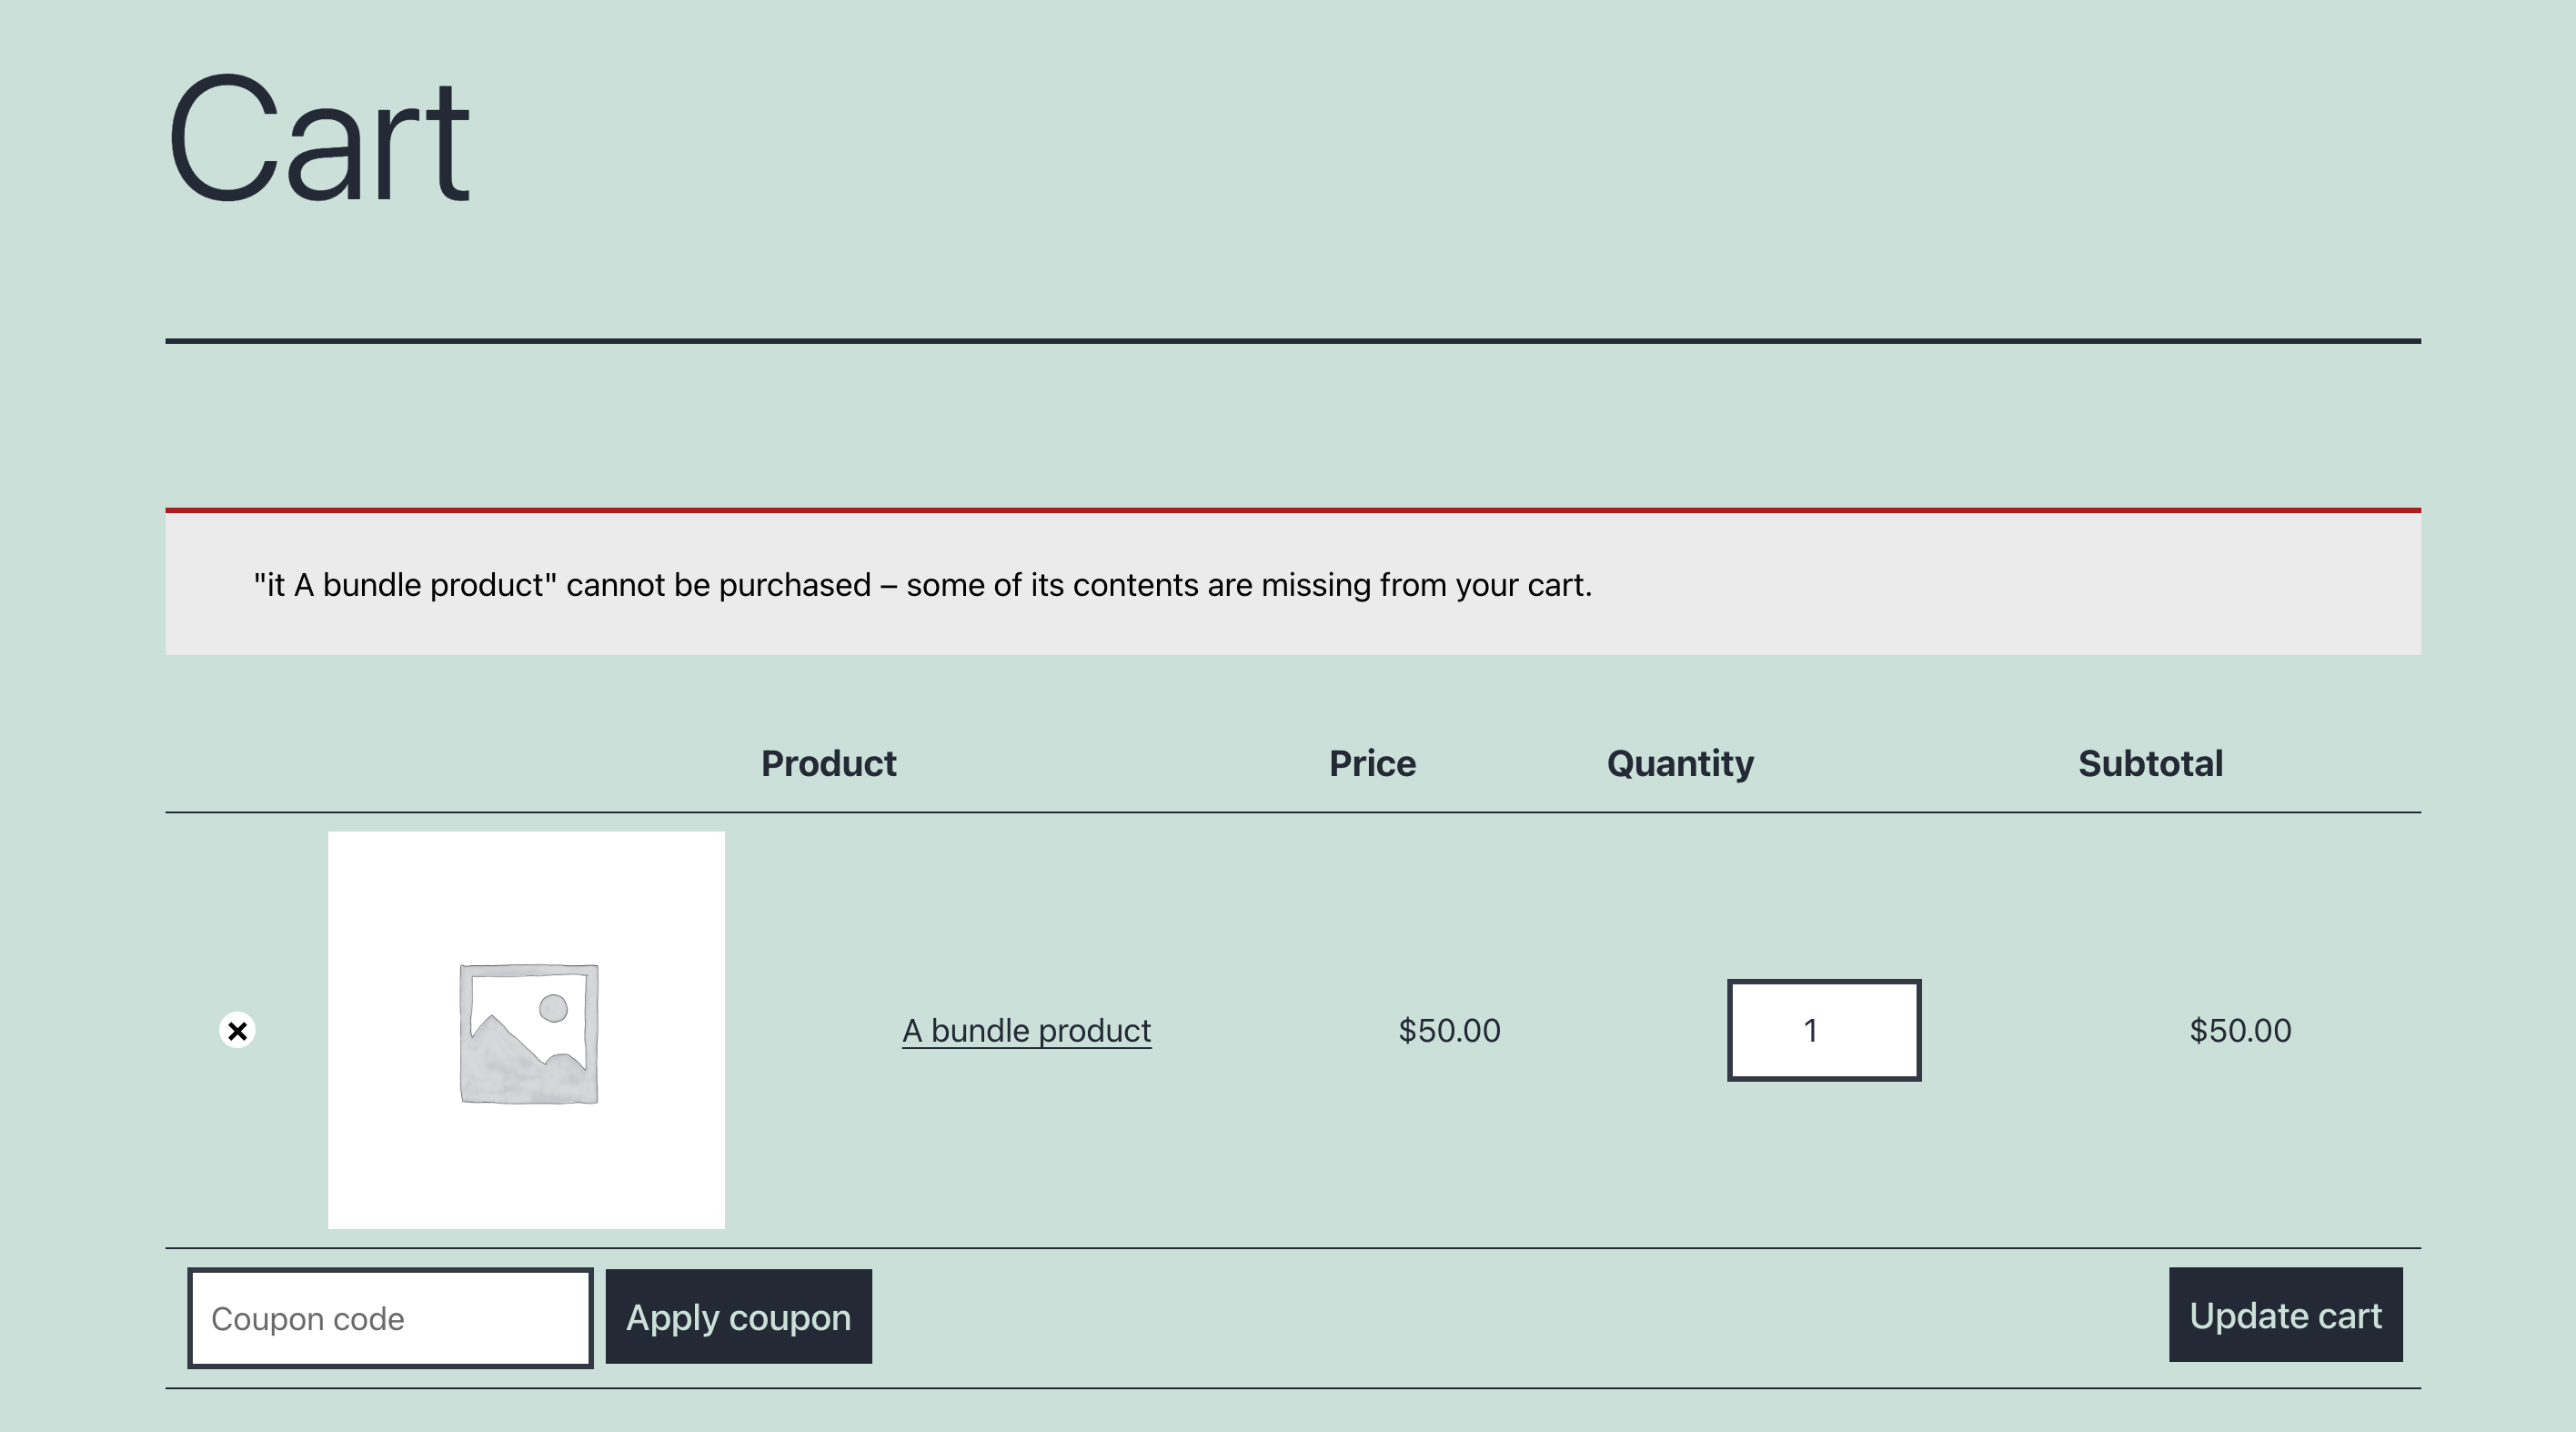
Task: Click the Quantity column header
Action: [x=1680, y=763]
